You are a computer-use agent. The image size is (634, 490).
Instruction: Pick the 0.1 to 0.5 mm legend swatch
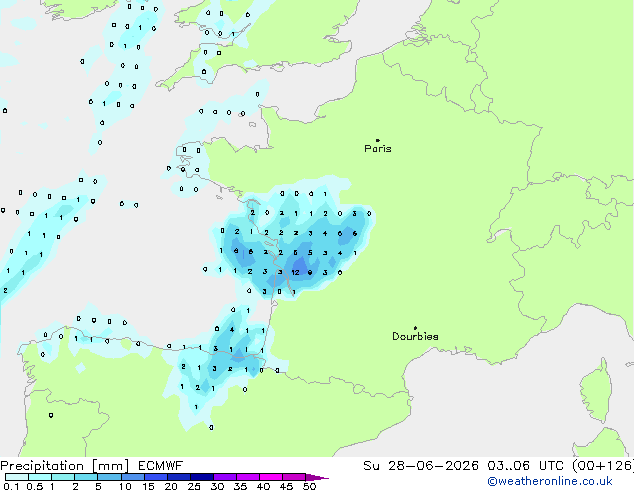click(17, 477)
